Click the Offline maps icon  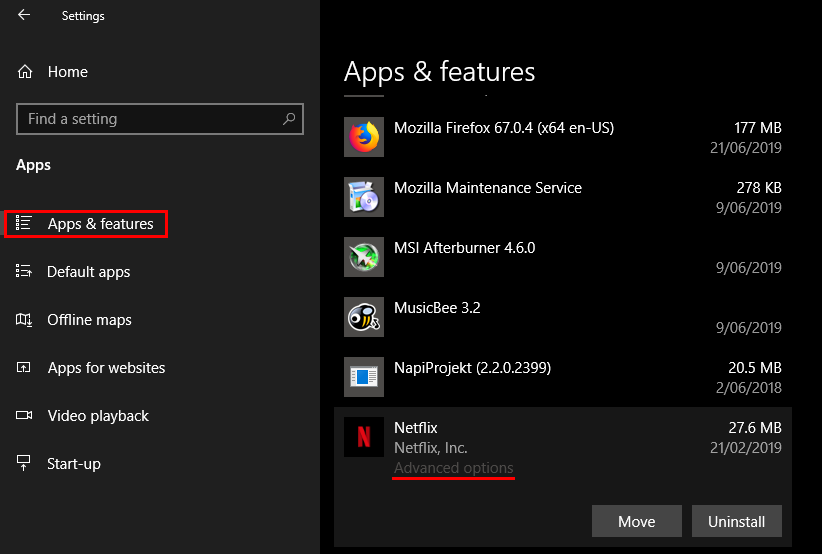(24, 320)
